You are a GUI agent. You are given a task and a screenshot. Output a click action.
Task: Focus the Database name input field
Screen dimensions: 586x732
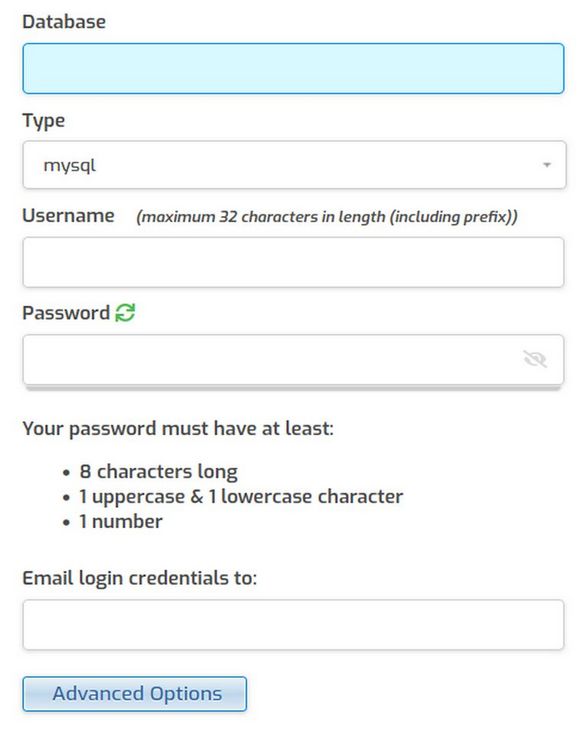click(x=293, y=69)
